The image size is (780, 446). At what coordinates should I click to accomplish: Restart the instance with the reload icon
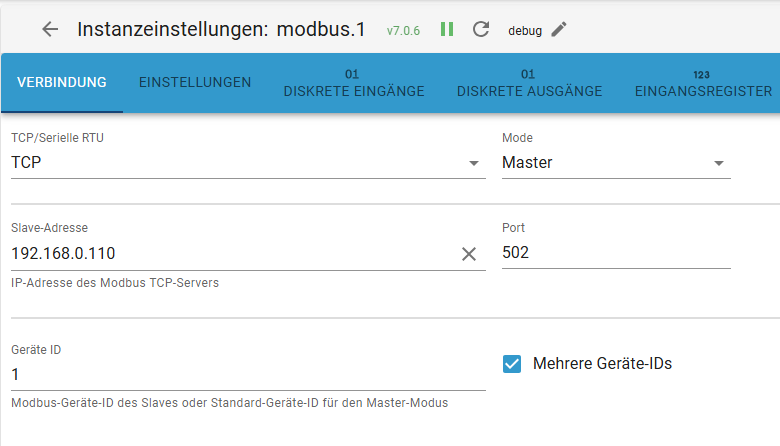tap(481, 29)
